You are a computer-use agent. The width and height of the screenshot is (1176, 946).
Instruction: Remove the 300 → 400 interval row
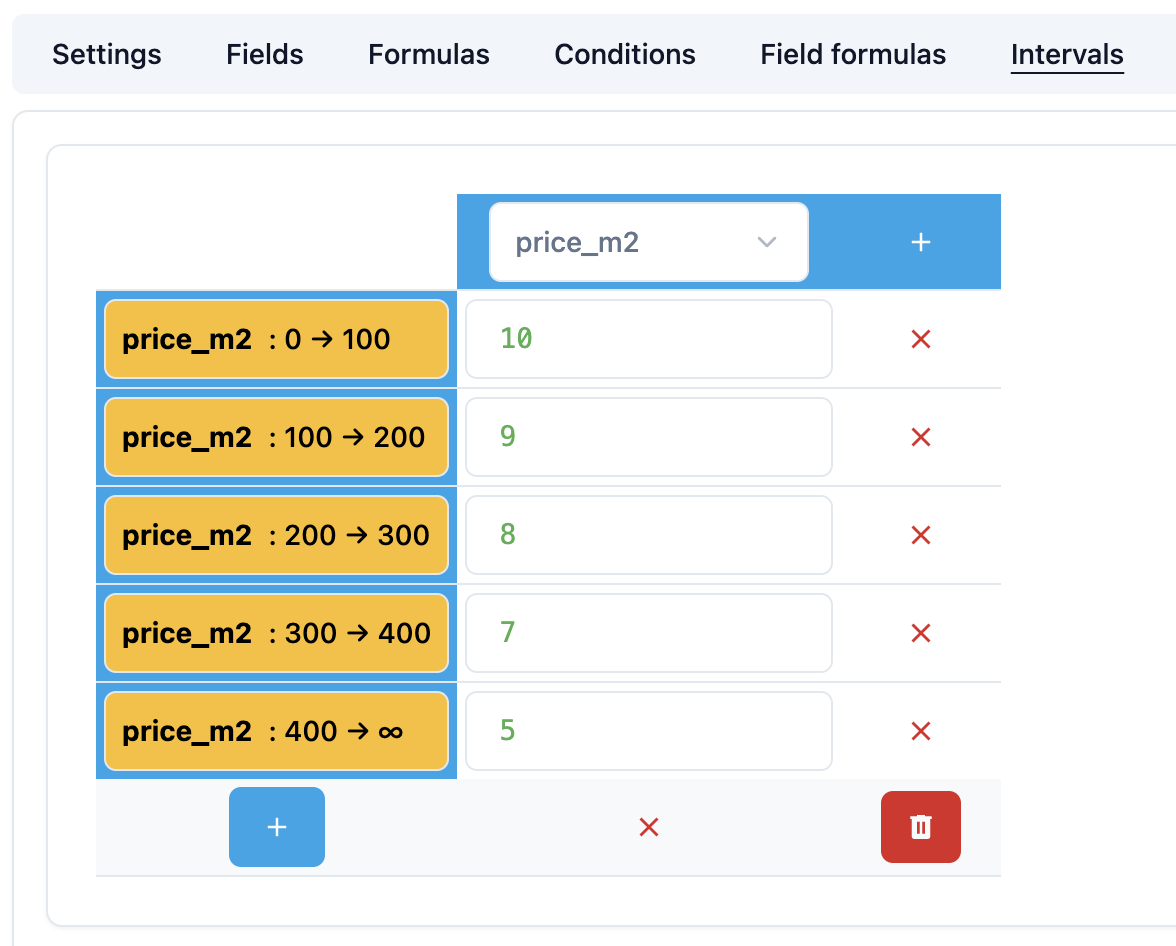coord(921,633)
